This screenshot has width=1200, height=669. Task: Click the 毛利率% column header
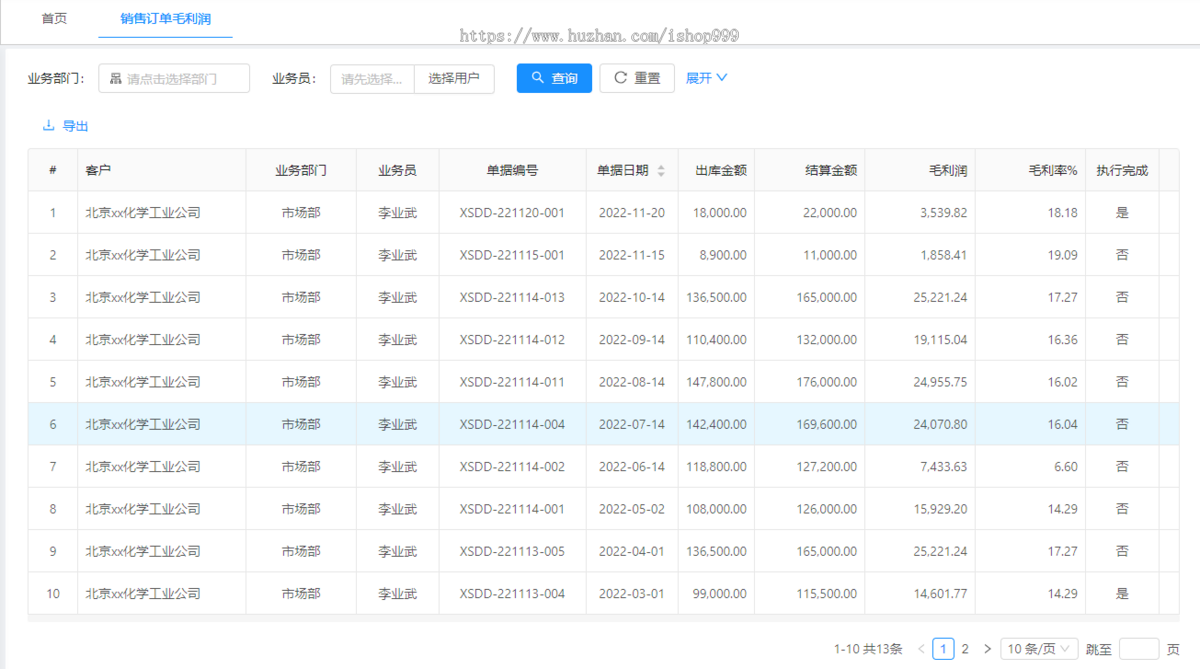(1053, 171)
